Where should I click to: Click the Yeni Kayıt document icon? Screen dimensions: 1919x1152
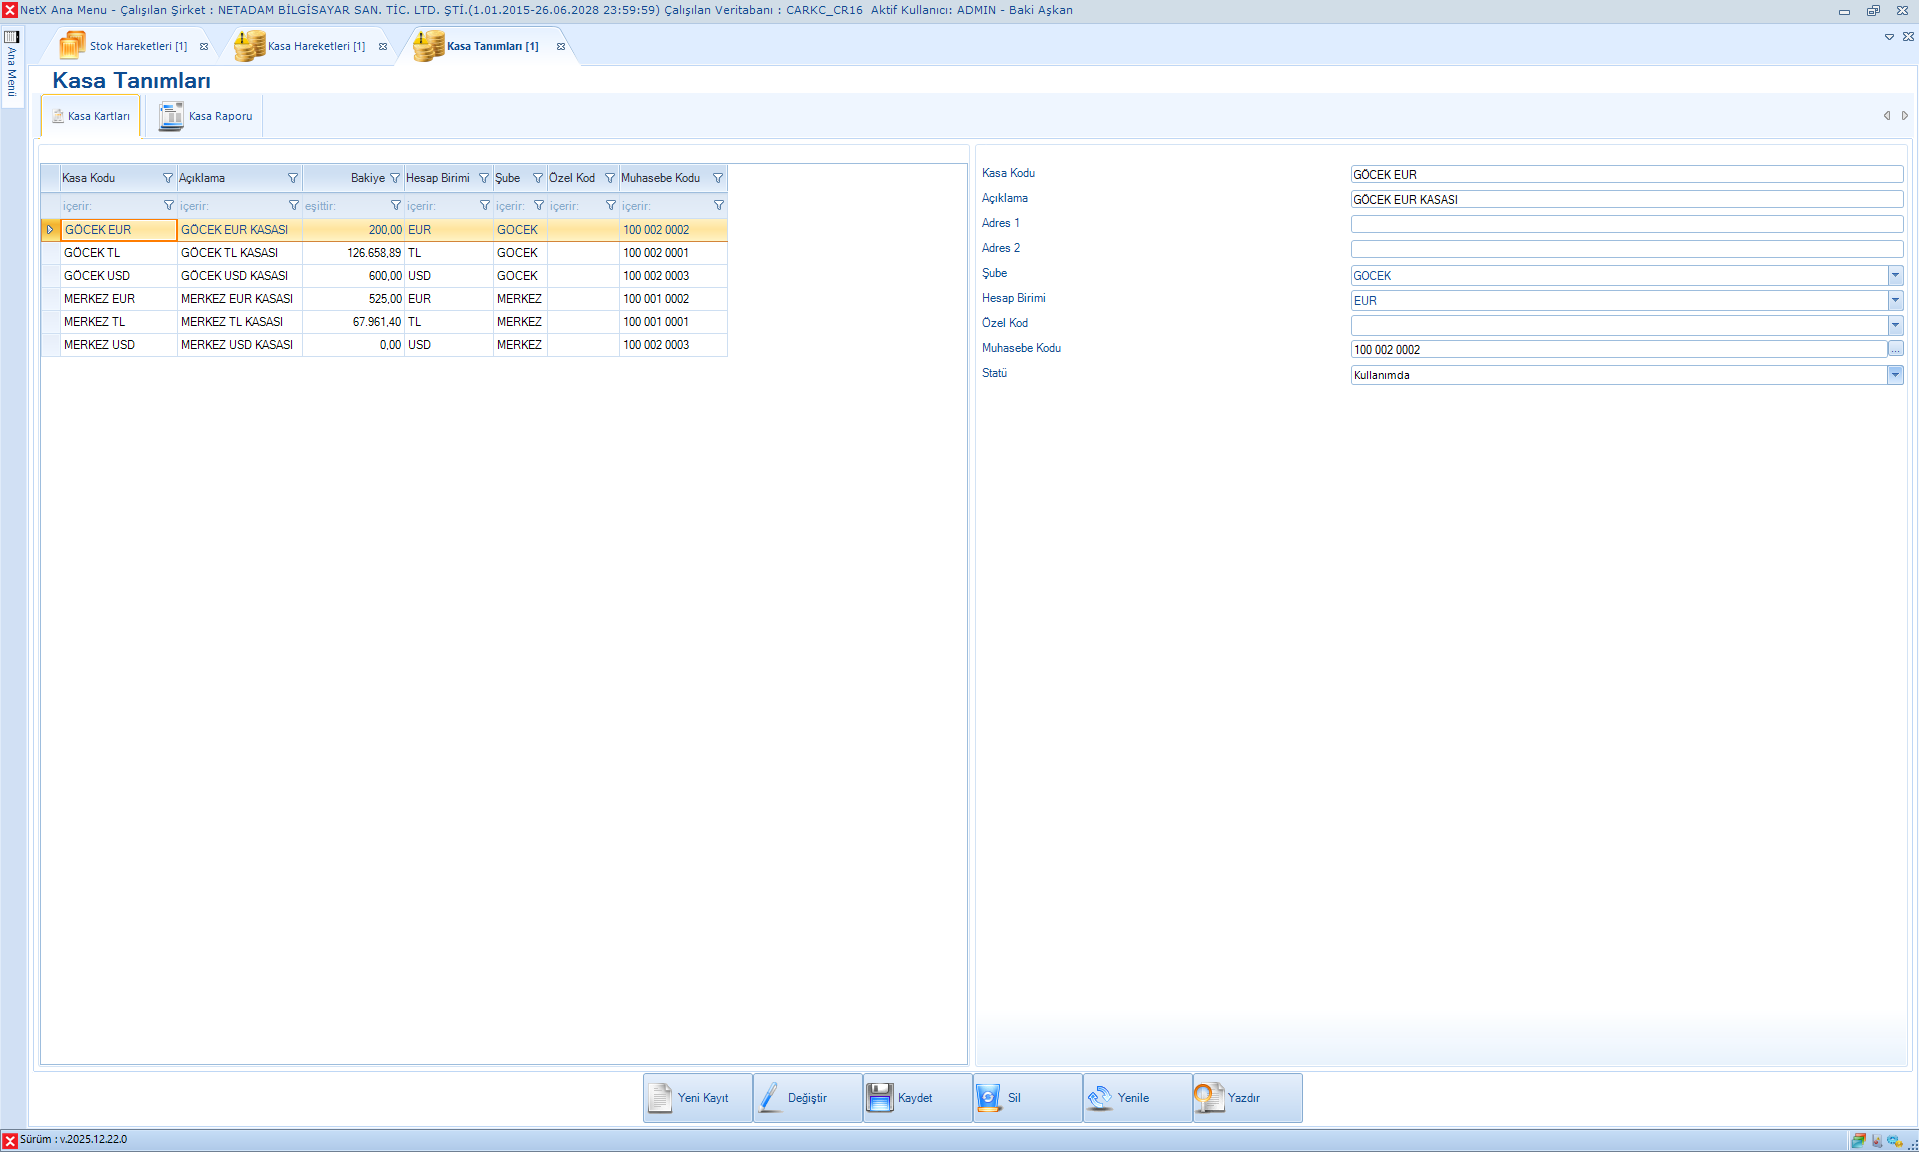[660, 1097]
